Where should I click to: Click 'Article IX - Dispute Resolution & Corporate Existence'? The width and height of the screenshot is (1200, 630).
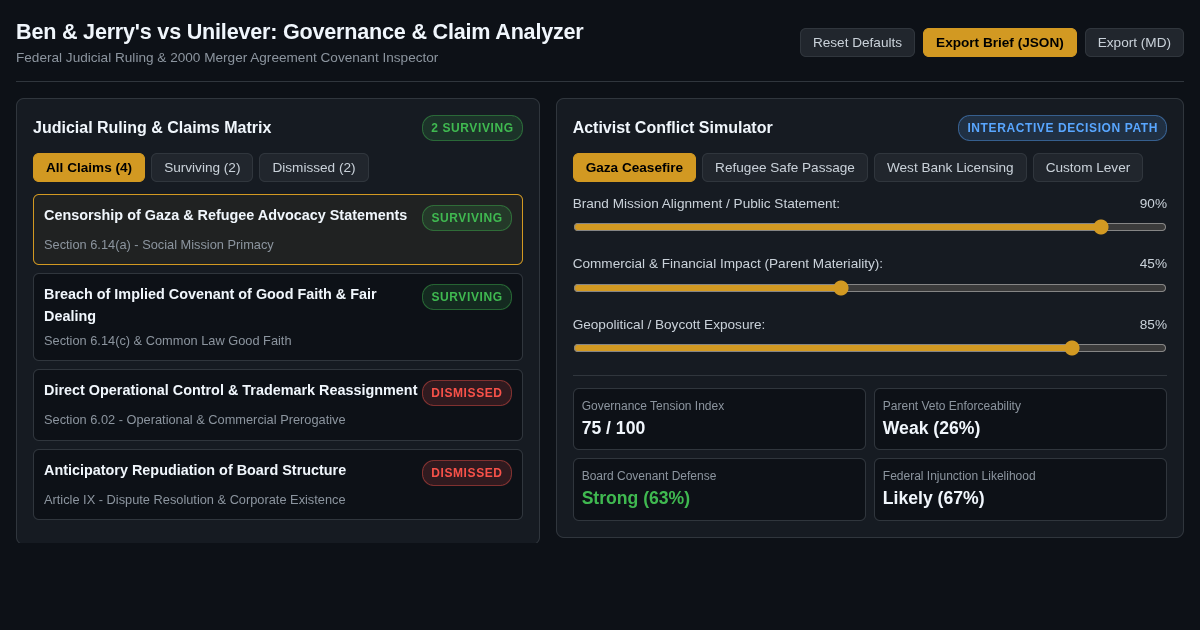pyautogui.click(x=195, y=500)
